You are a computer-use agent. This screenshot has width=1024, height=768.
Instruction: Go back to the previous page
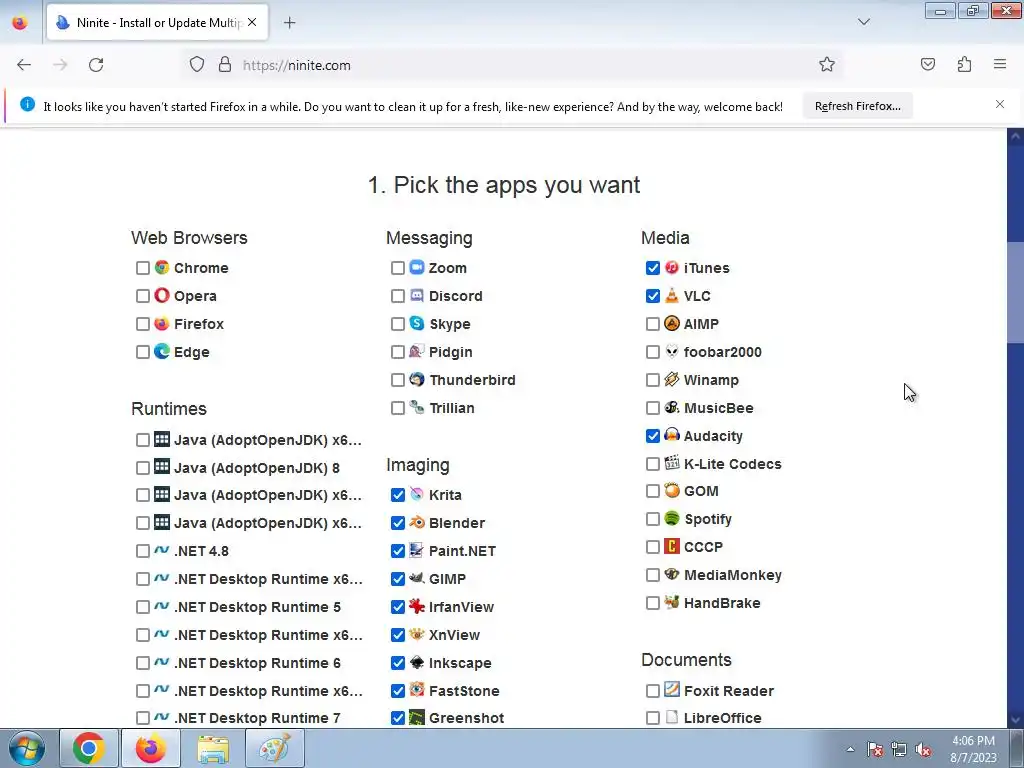point(24,65)
